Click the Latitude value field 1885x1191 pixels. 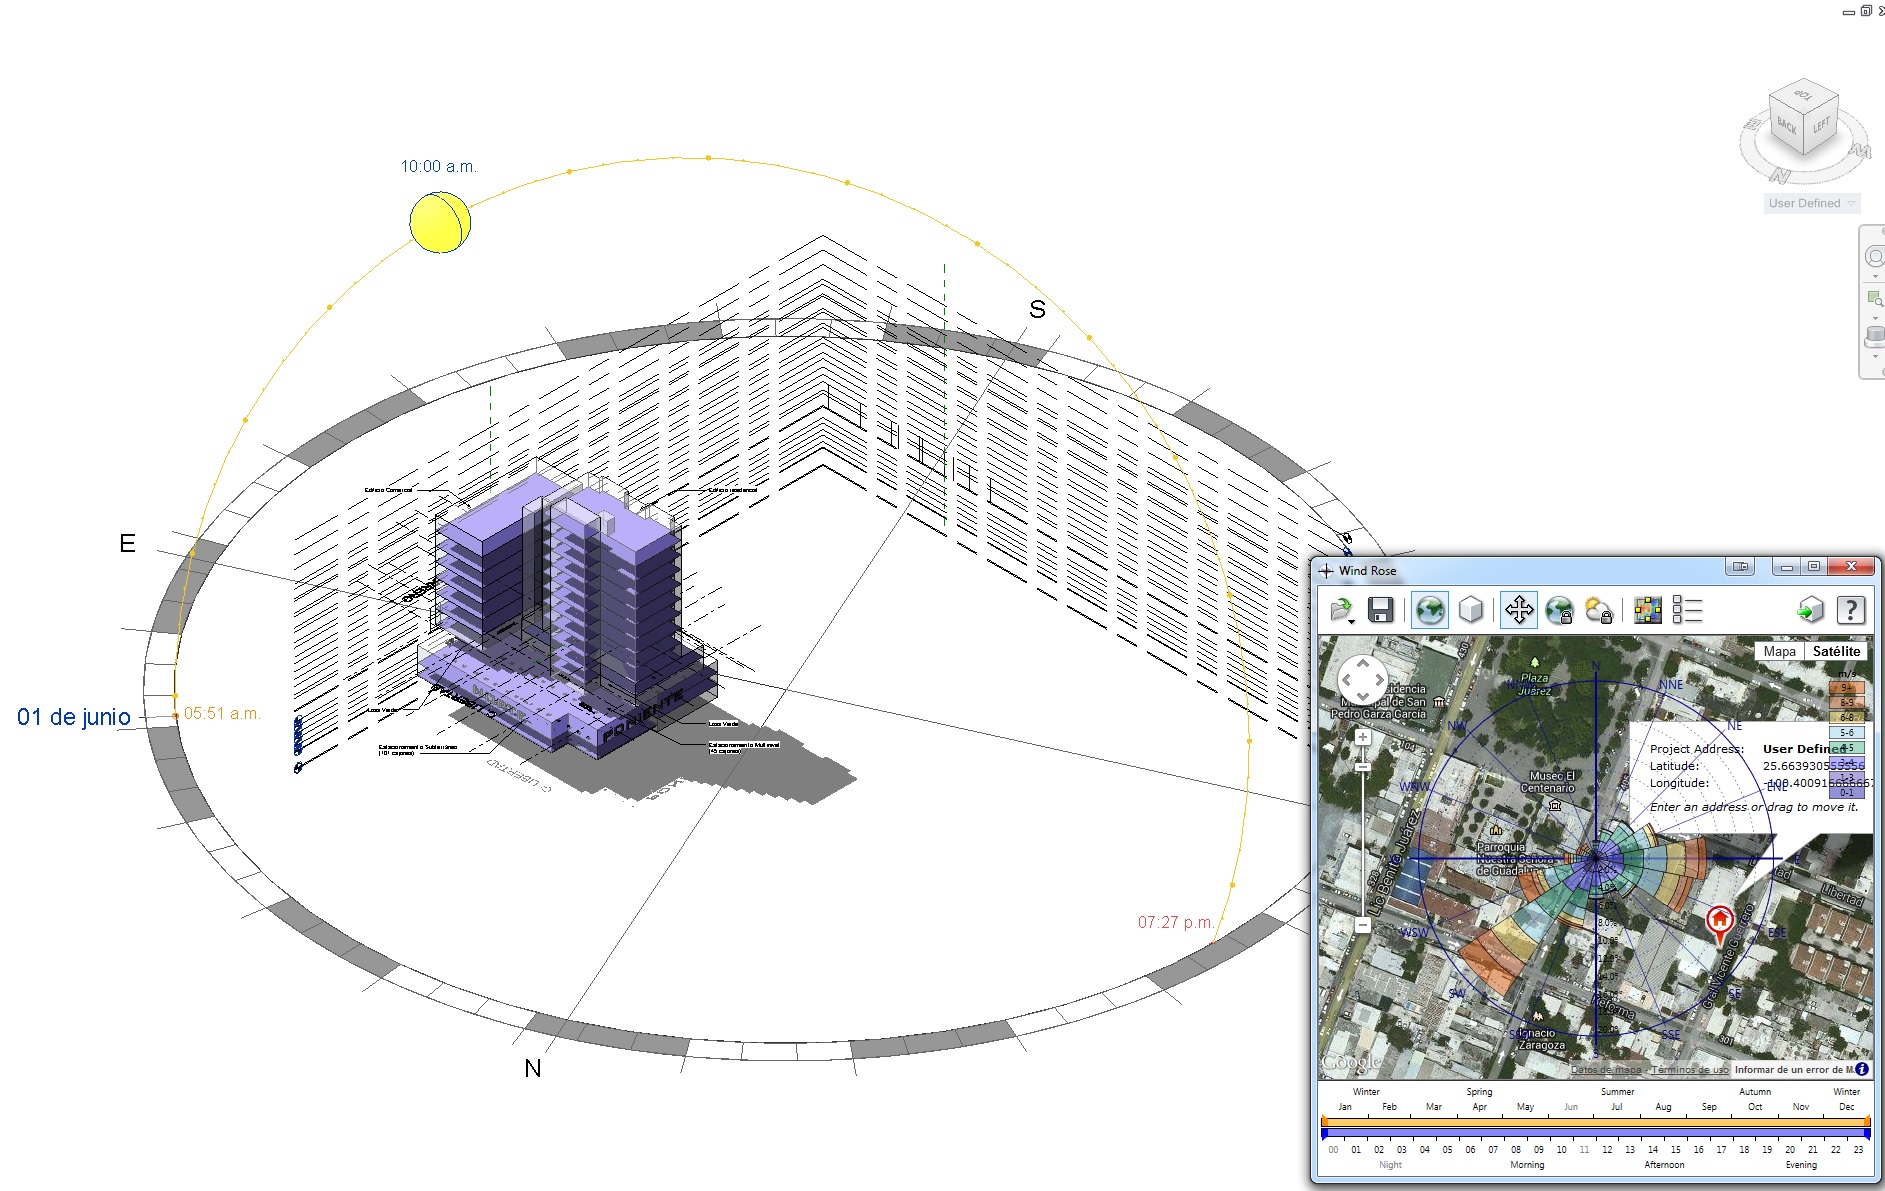coord(1812,766)
